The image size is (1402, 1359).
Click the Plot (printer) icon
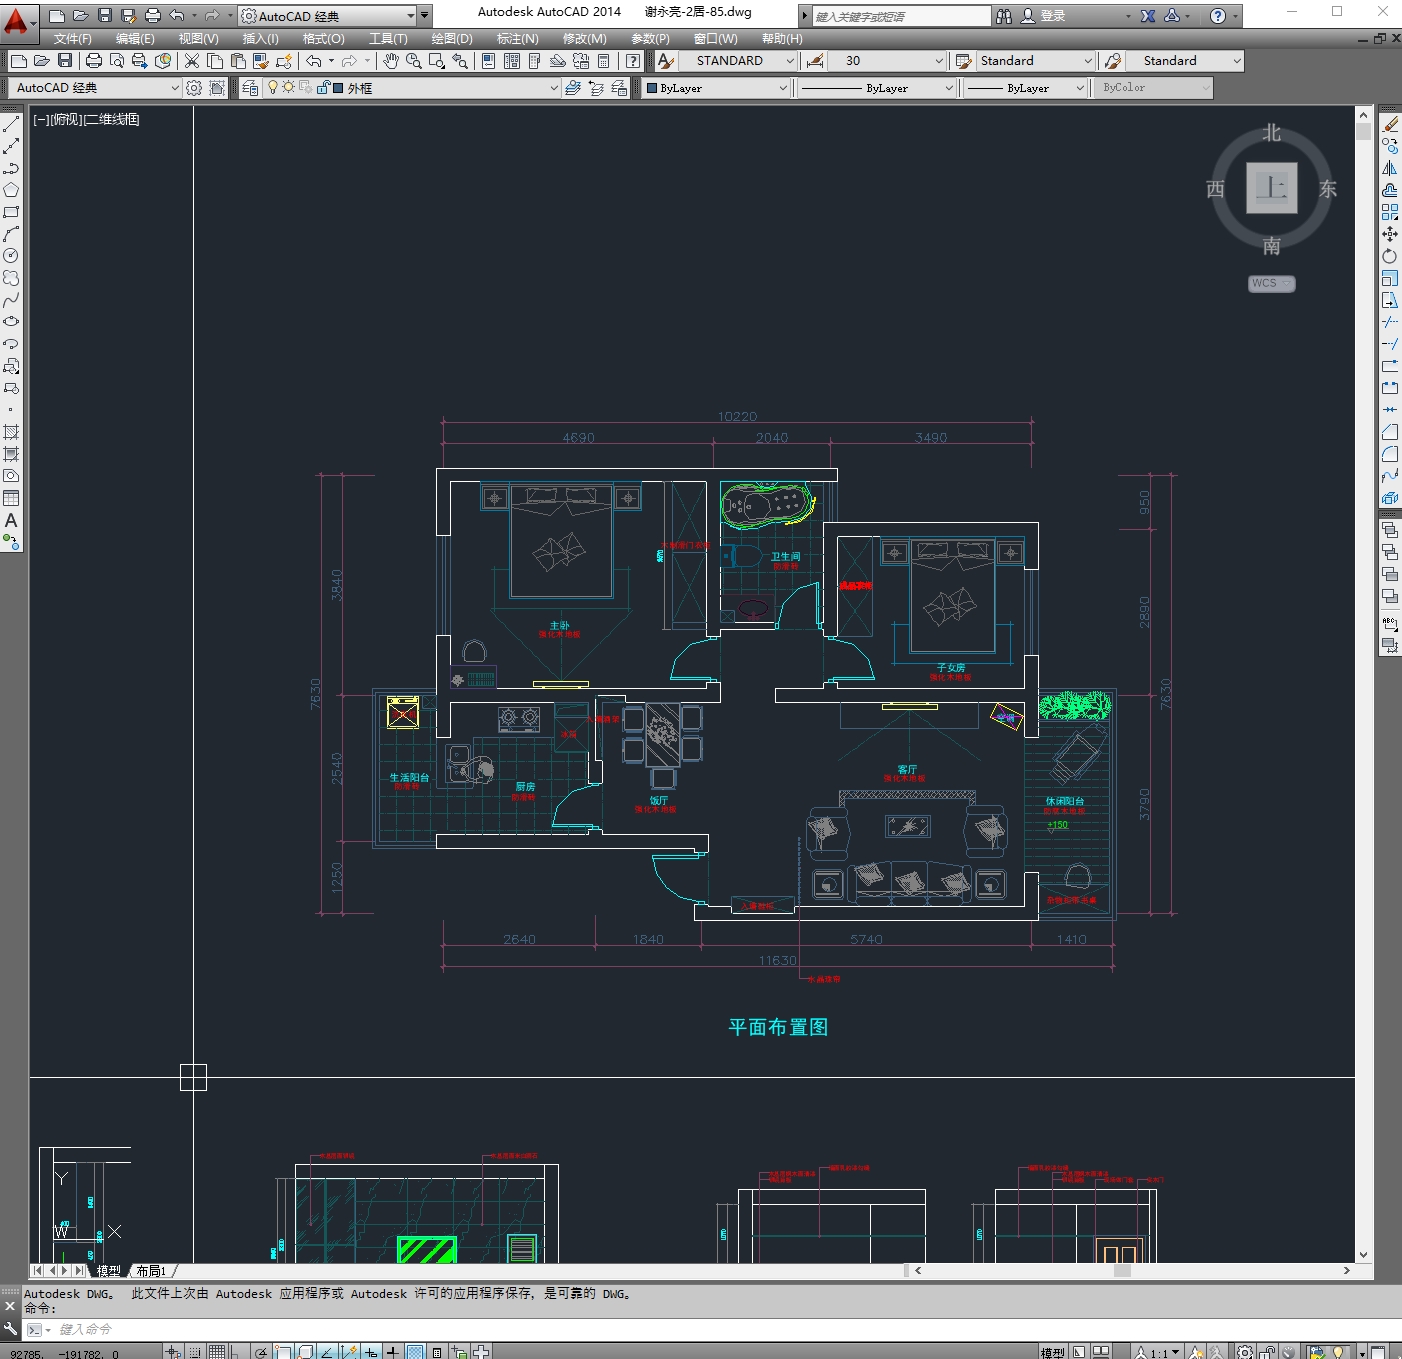[94, 61]
